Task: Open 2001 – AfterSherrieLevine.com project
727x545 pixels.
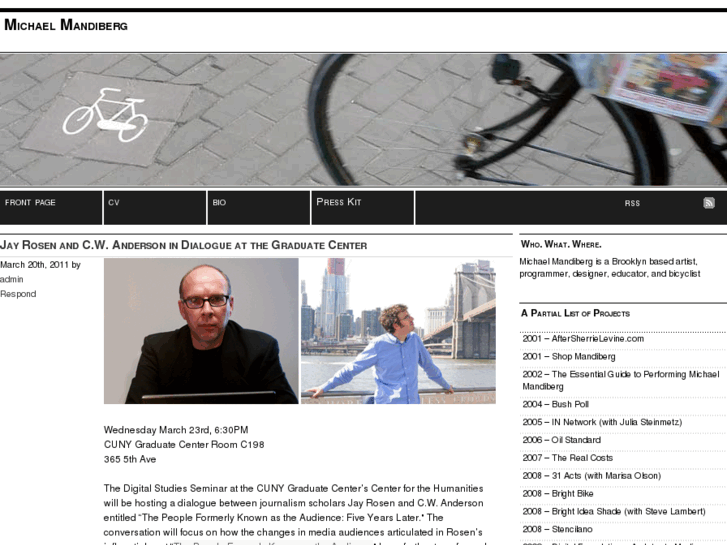Action: tap(583, 339)
